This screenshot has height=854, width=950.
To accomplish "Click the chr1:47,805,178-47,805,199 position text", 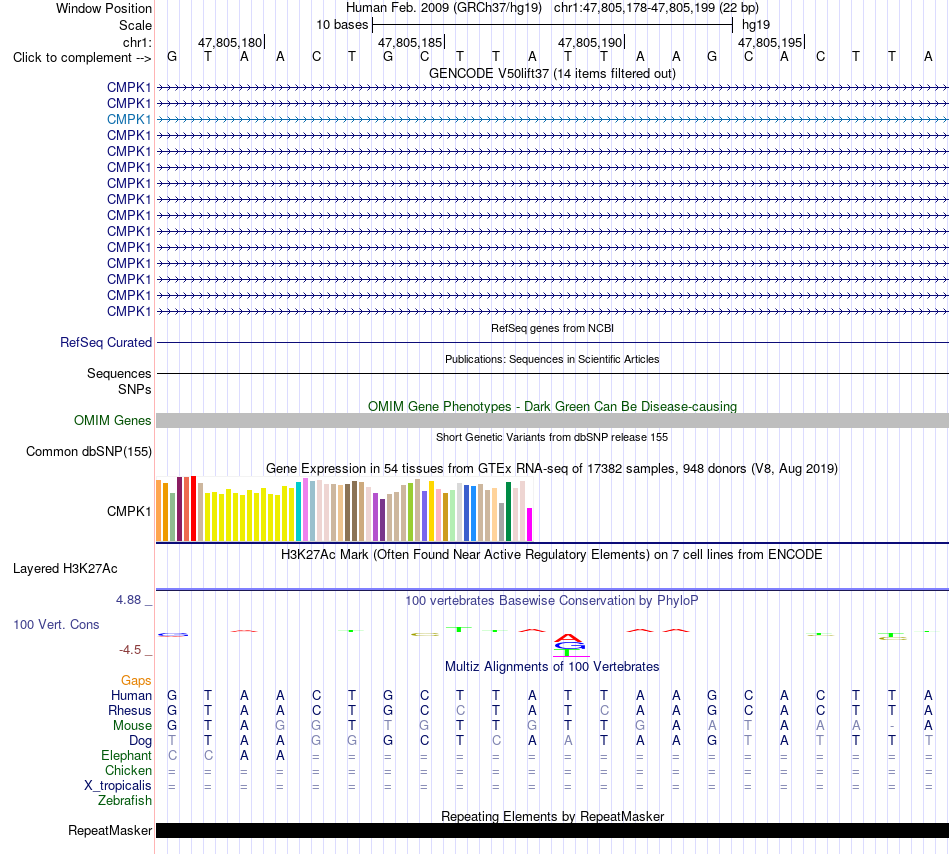I will coord(656,8).
